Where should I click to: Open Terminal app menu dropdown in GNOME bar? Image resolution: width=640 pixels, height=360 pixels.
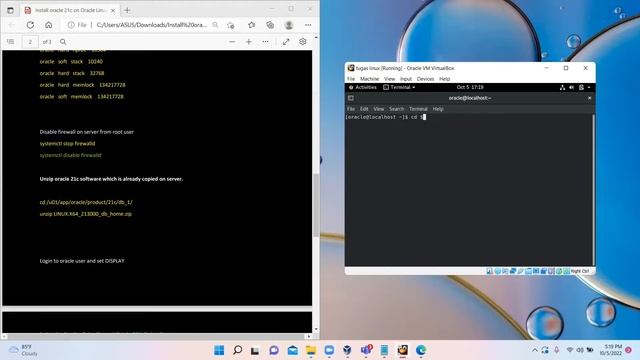(399, 87)
